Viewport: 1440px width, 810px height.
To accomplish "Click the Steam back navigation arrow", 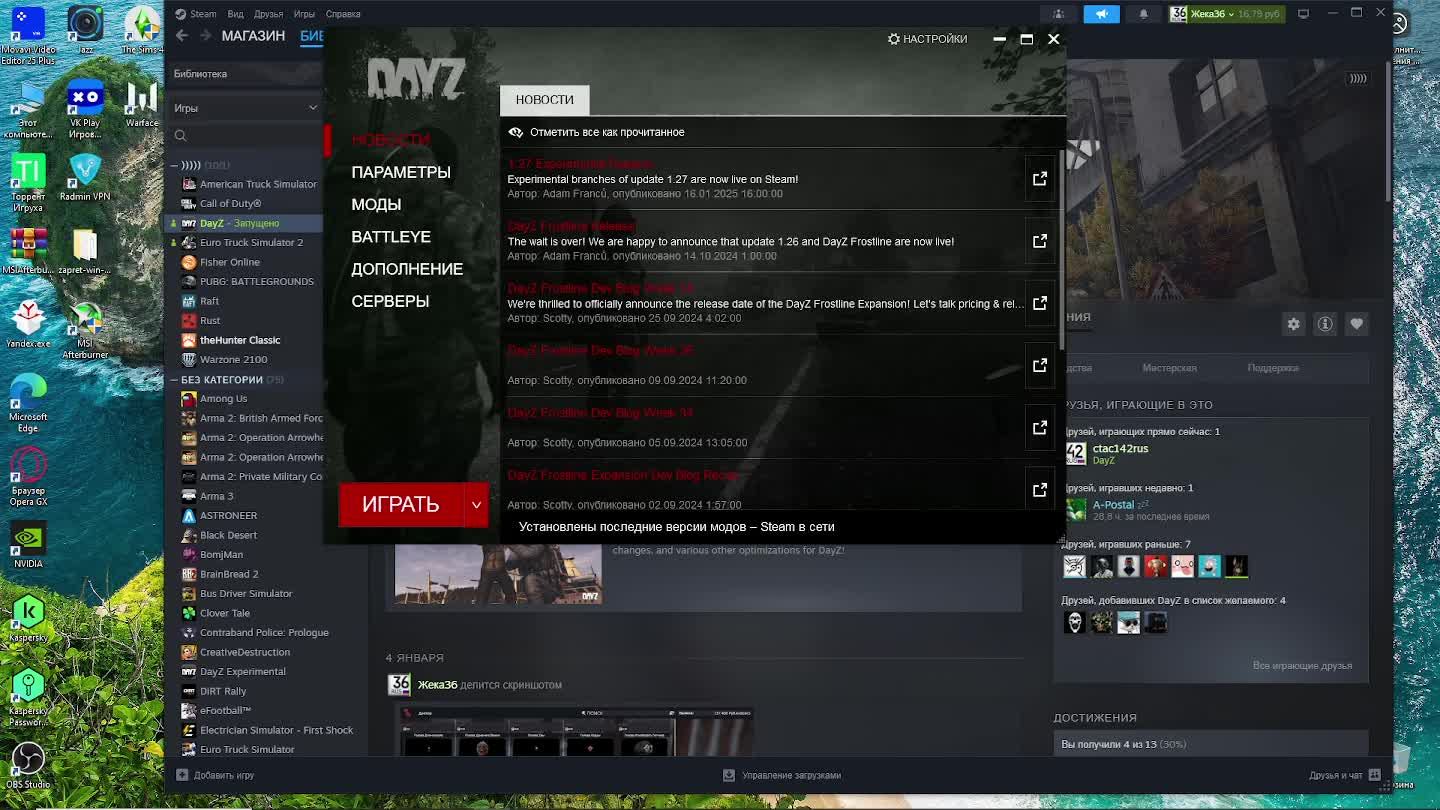I will point(181,36).
